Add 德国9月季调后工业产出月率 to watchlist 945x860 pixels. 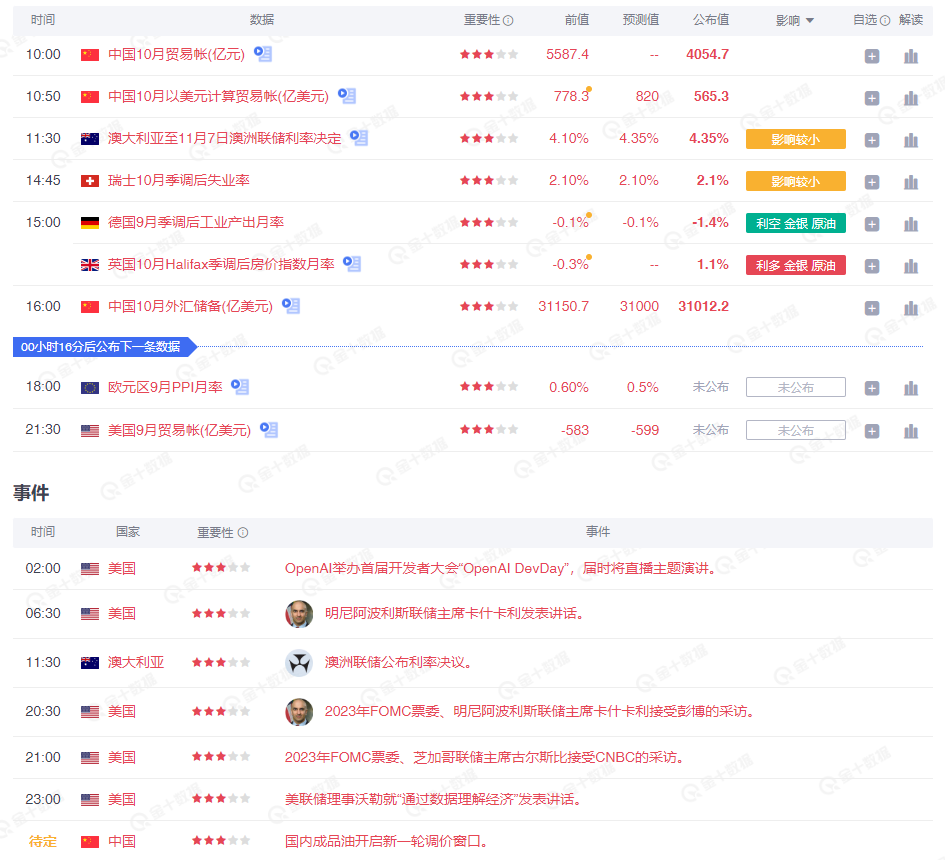(871, 223)
